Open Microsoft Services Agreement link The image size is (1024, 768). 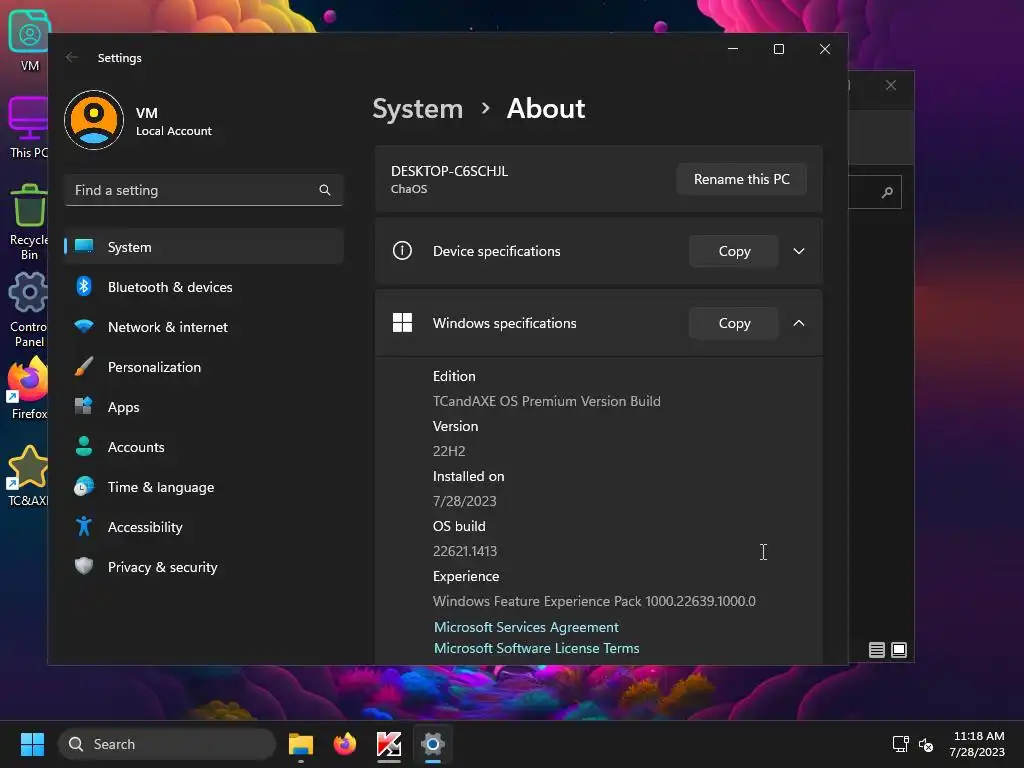[526, 627]
